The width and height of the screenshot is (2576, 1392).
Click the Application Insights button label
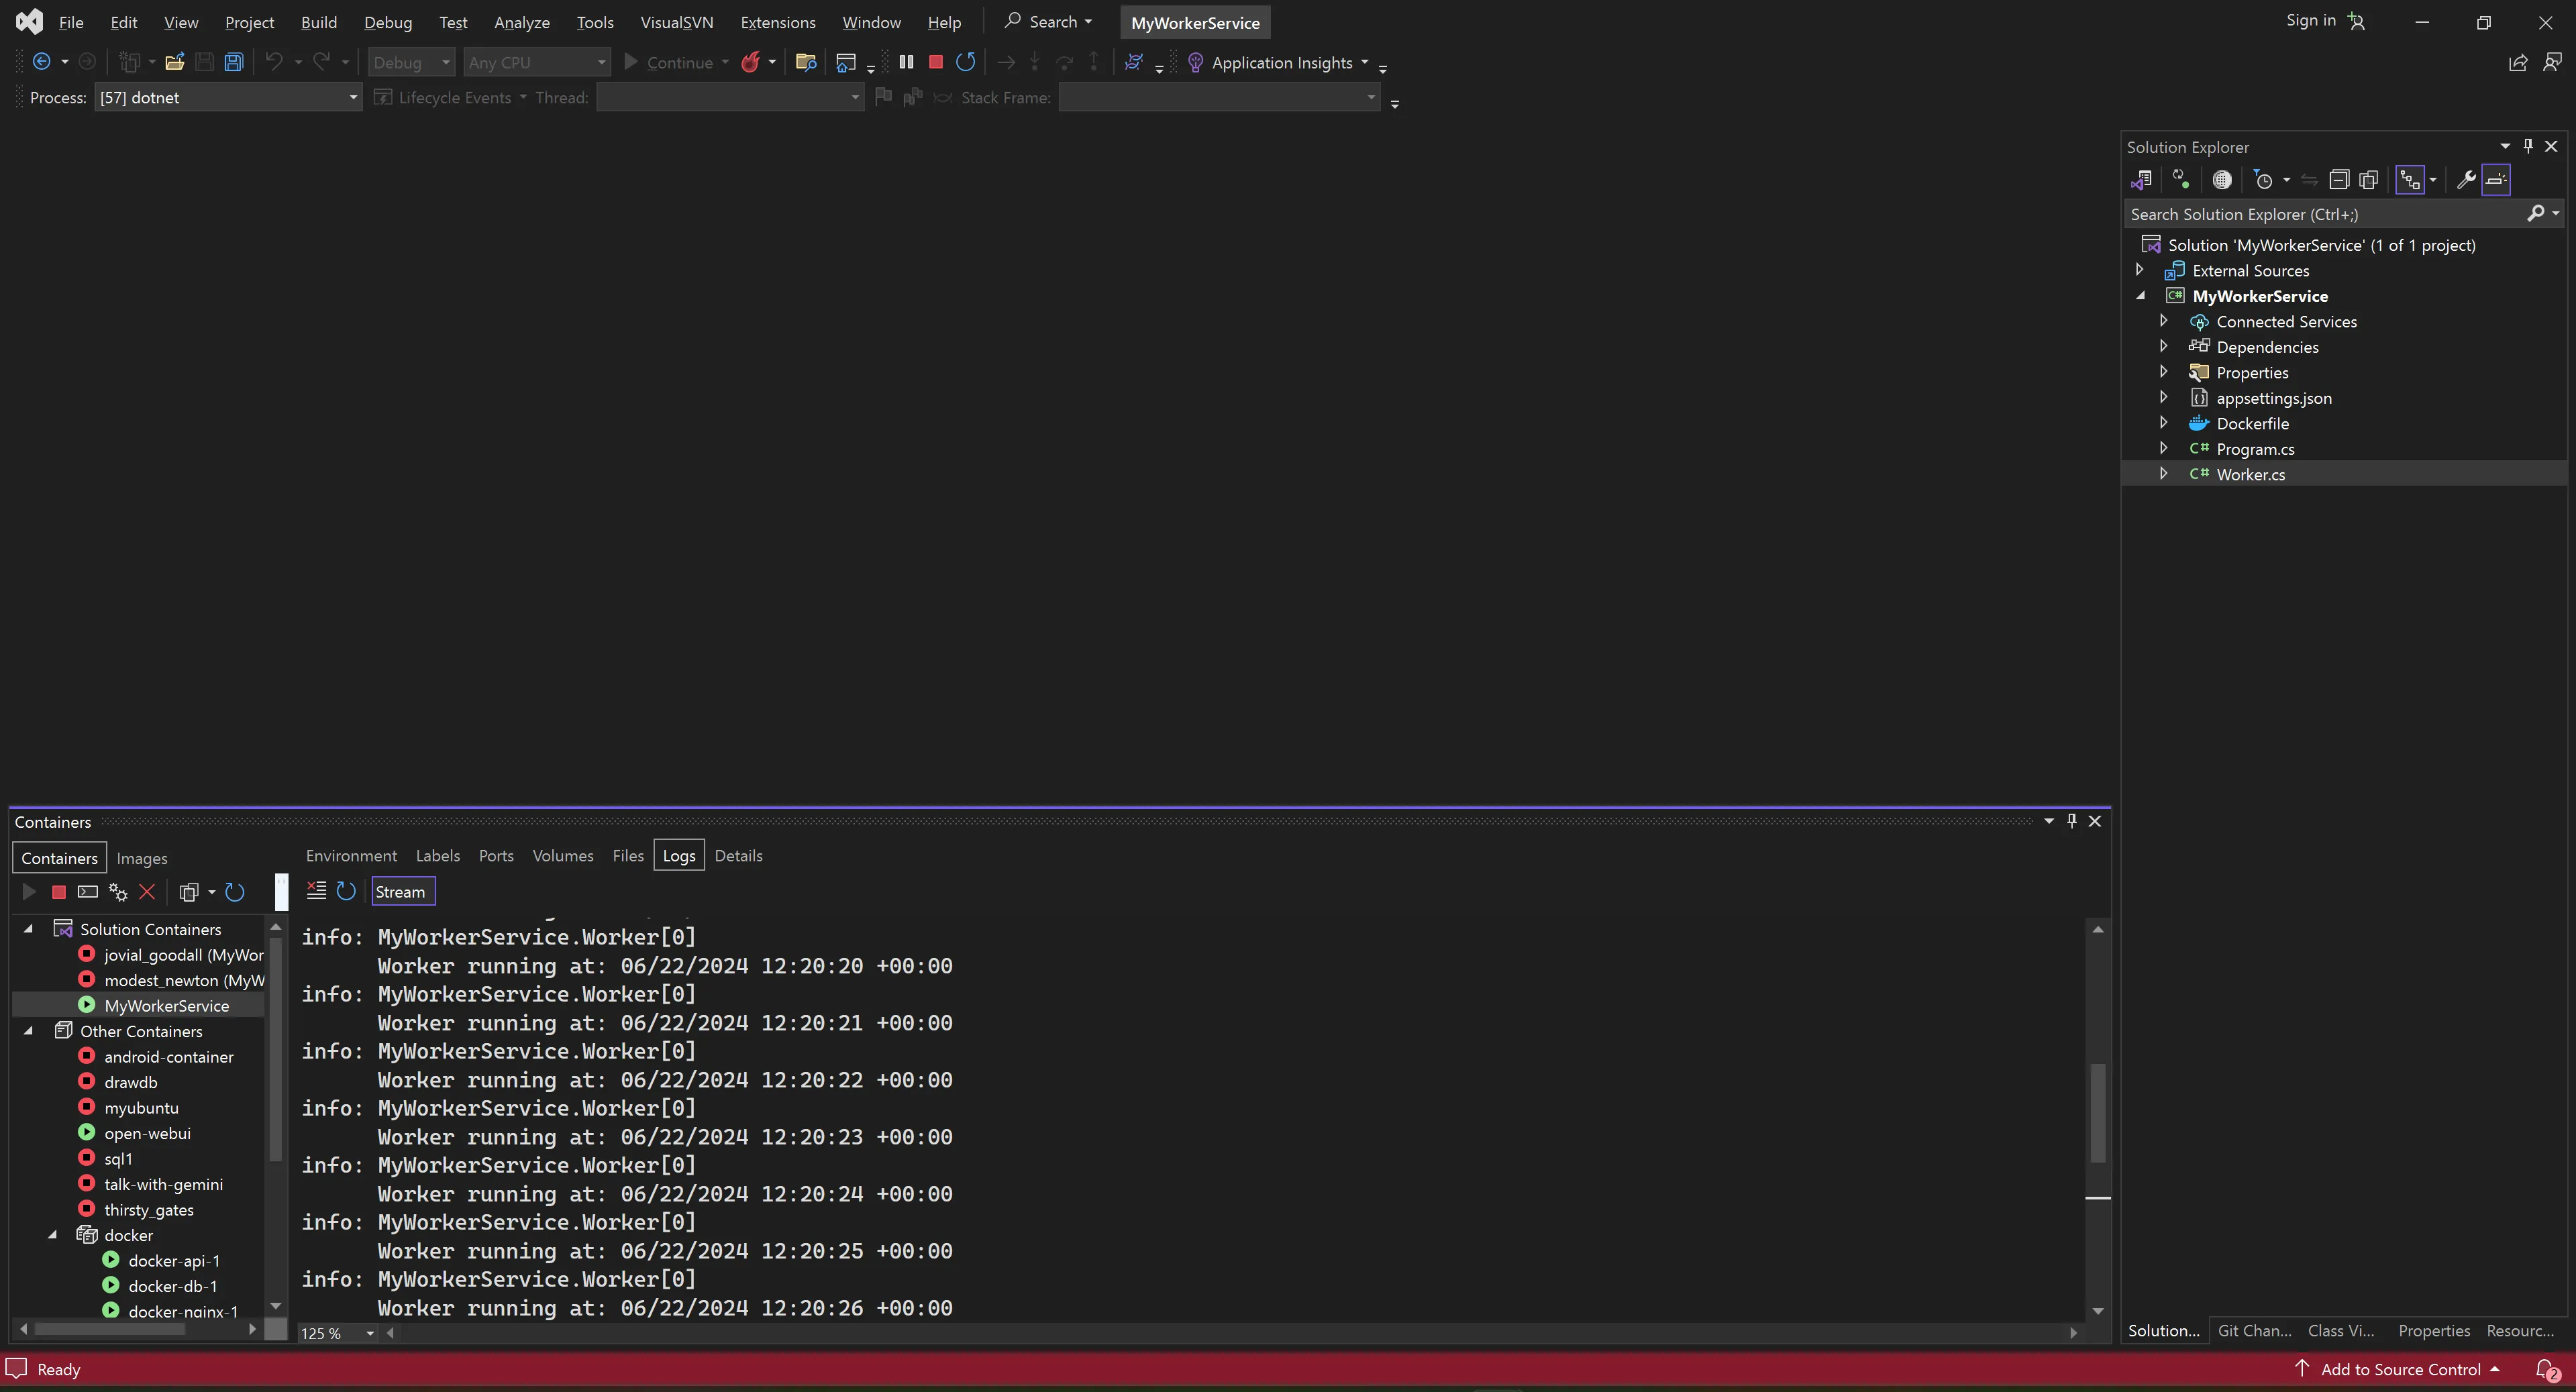(1282, 62)
